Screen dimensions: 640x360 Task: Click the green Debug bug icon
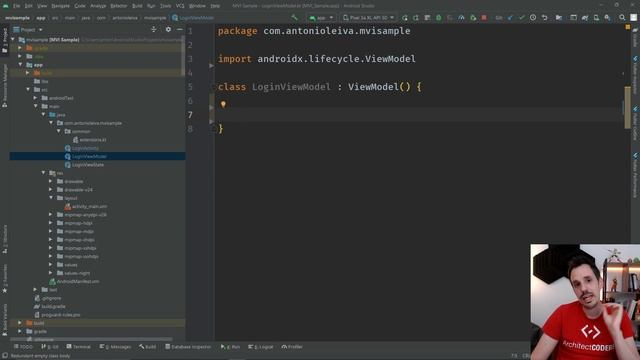439,18
